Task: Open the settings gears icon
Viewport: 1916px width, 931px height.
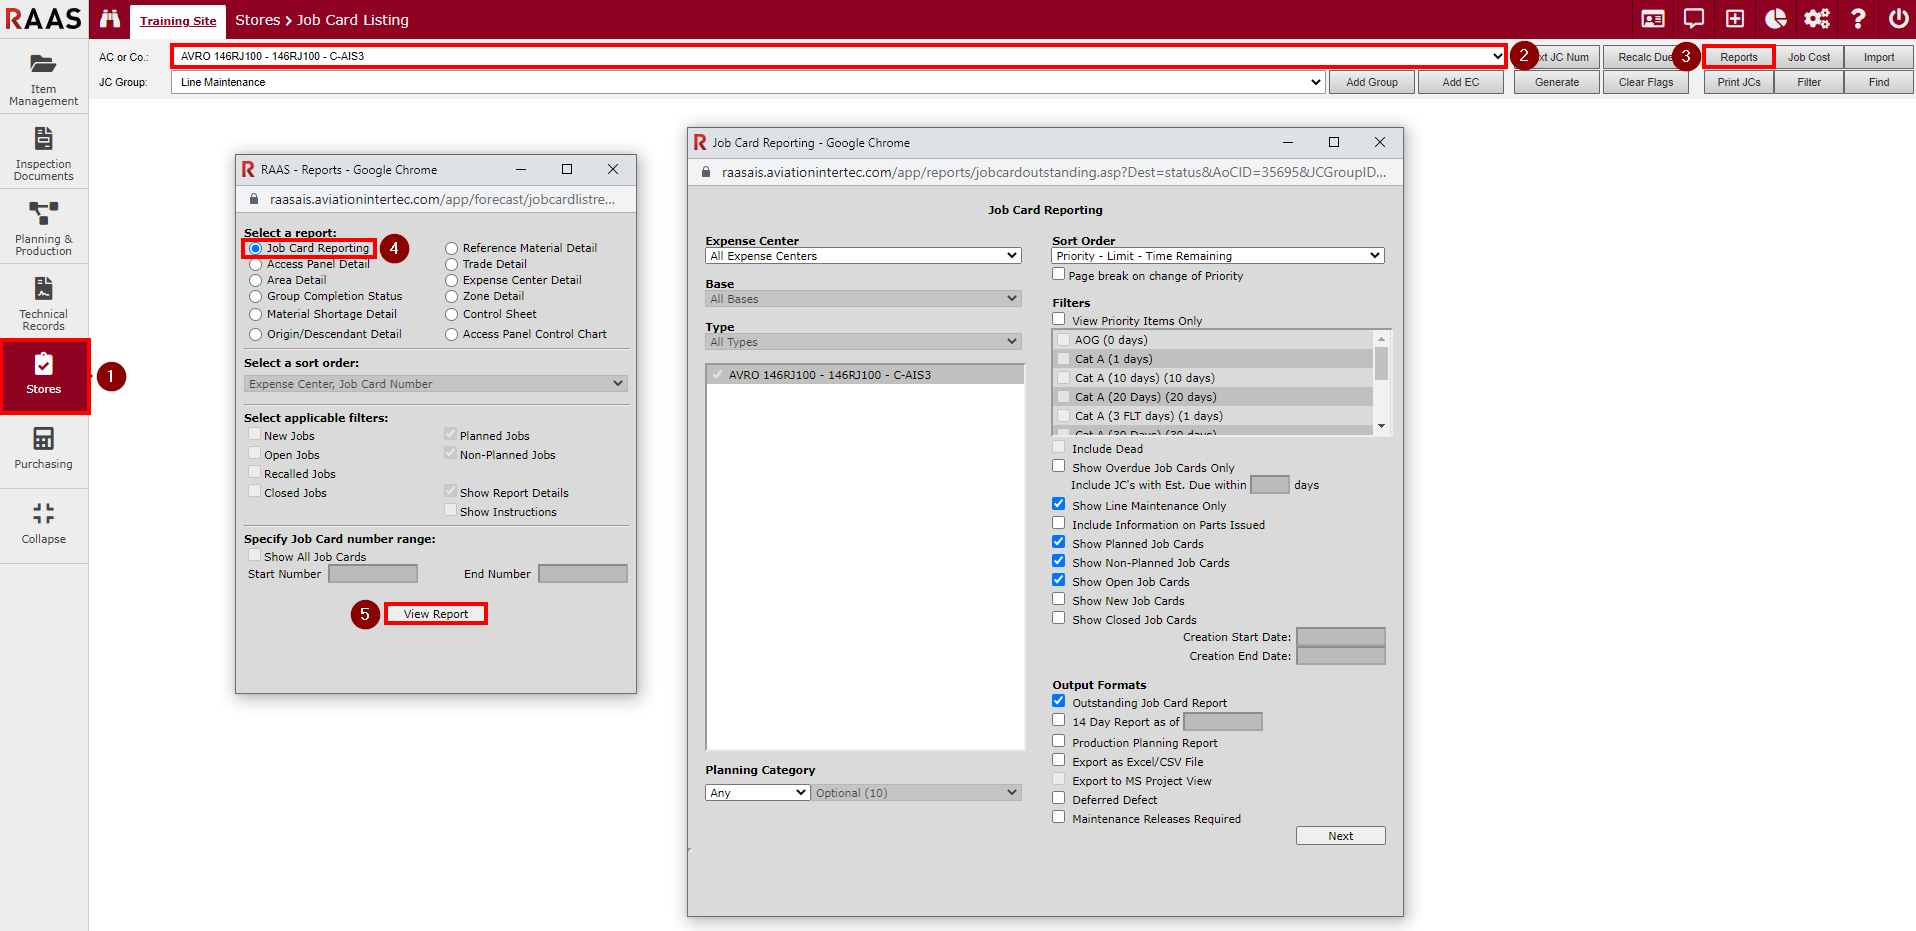Action: click(x=1816, y=19)
